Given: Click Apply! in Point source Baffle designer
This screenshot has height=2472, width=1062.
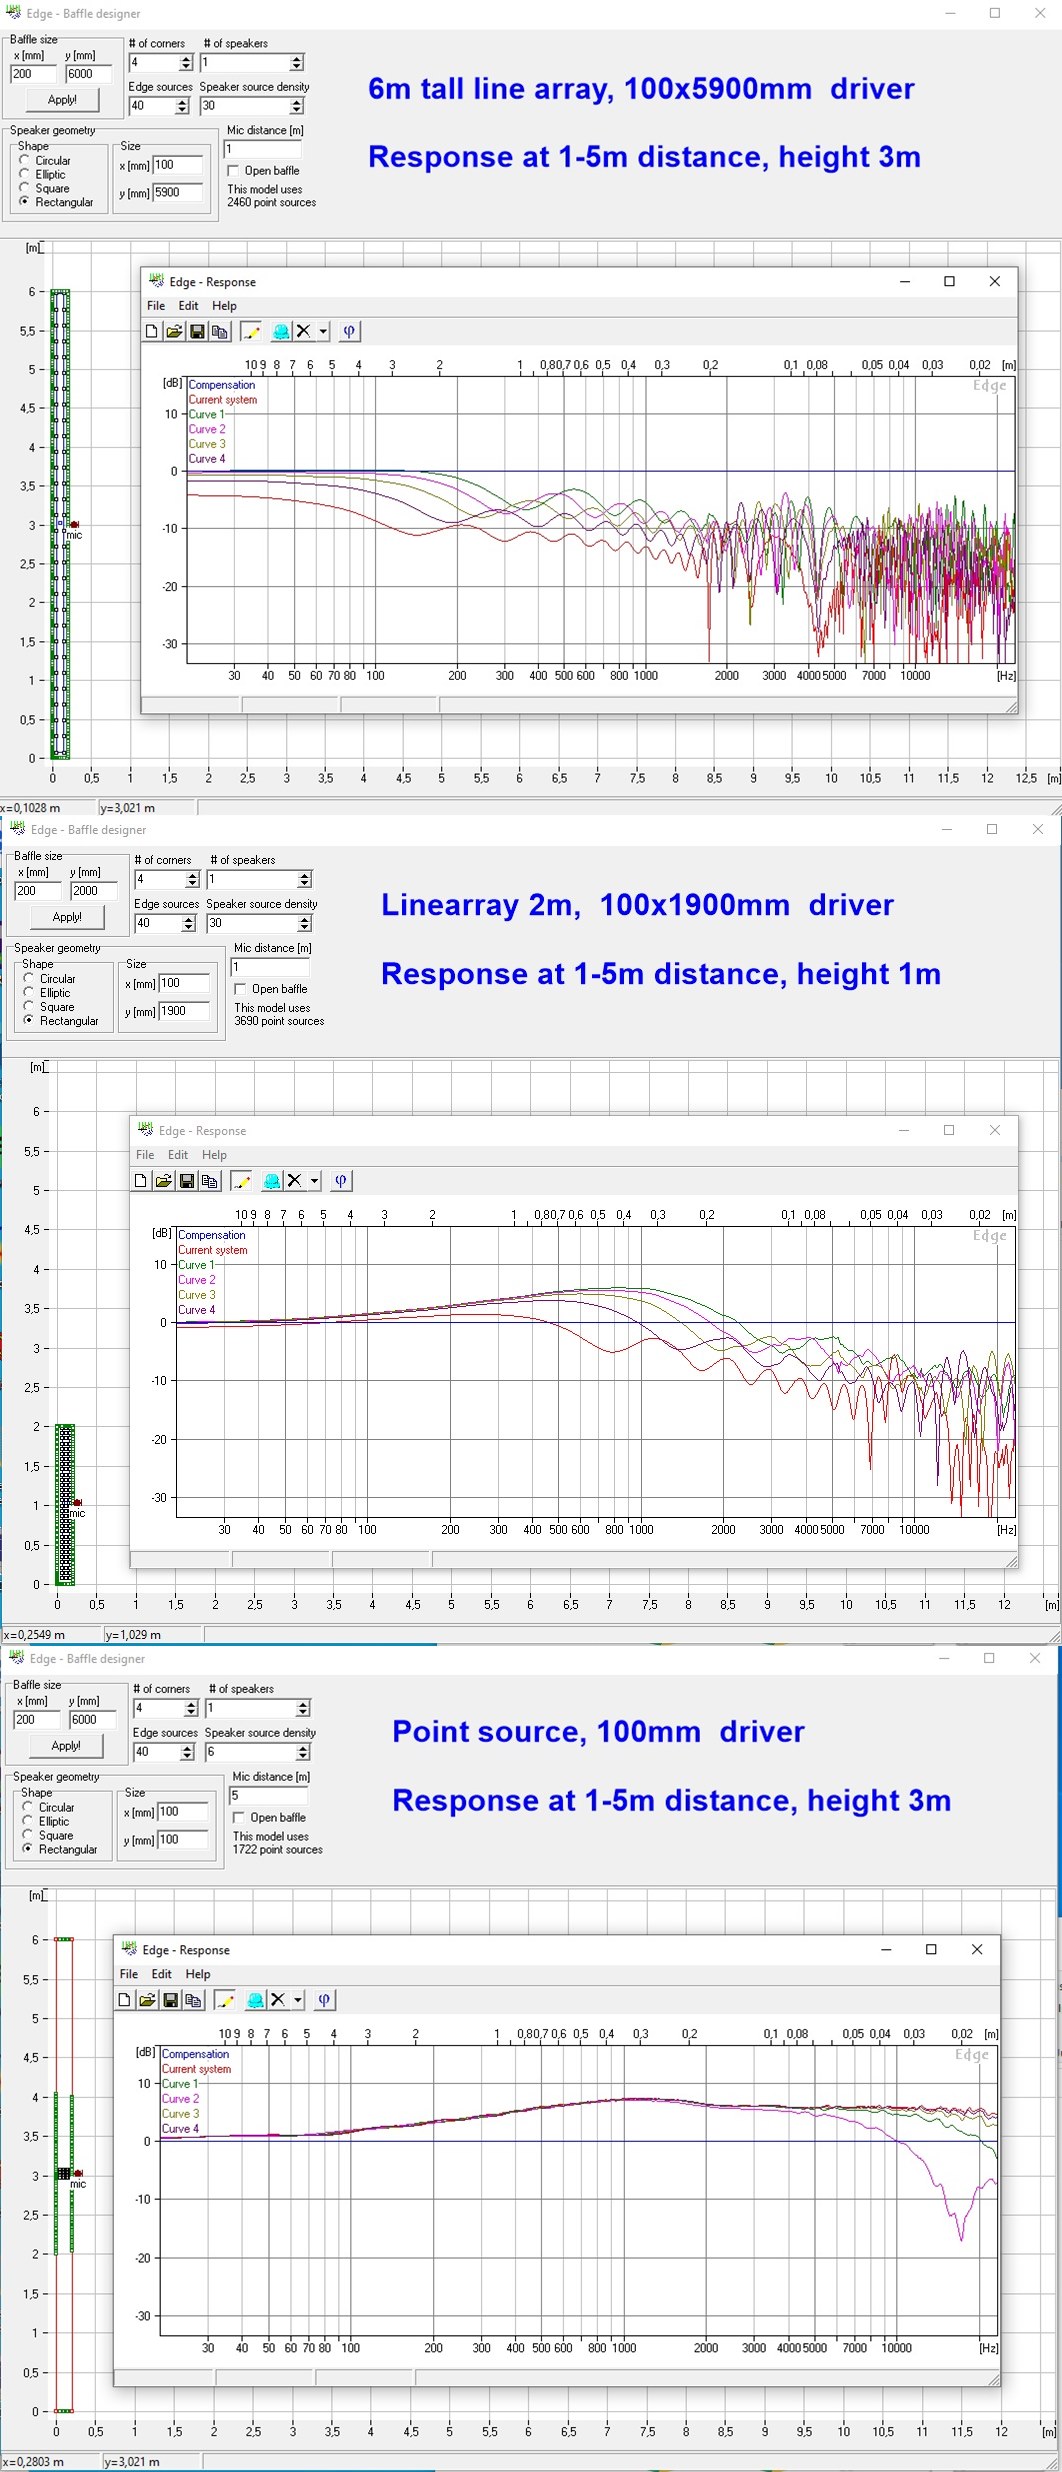Looking at the screenshot, I should click(x=66, y=1746).
